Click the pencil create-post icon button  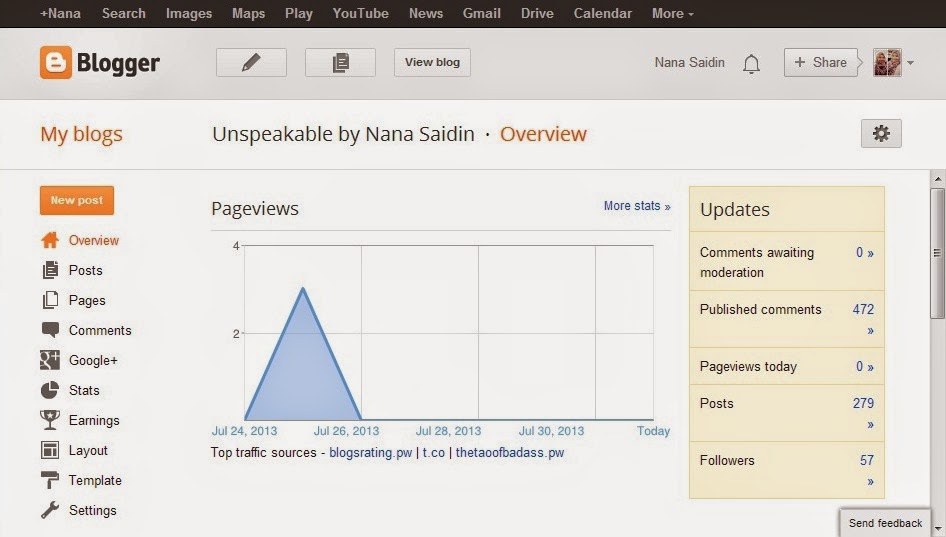(x=251, y=62)
